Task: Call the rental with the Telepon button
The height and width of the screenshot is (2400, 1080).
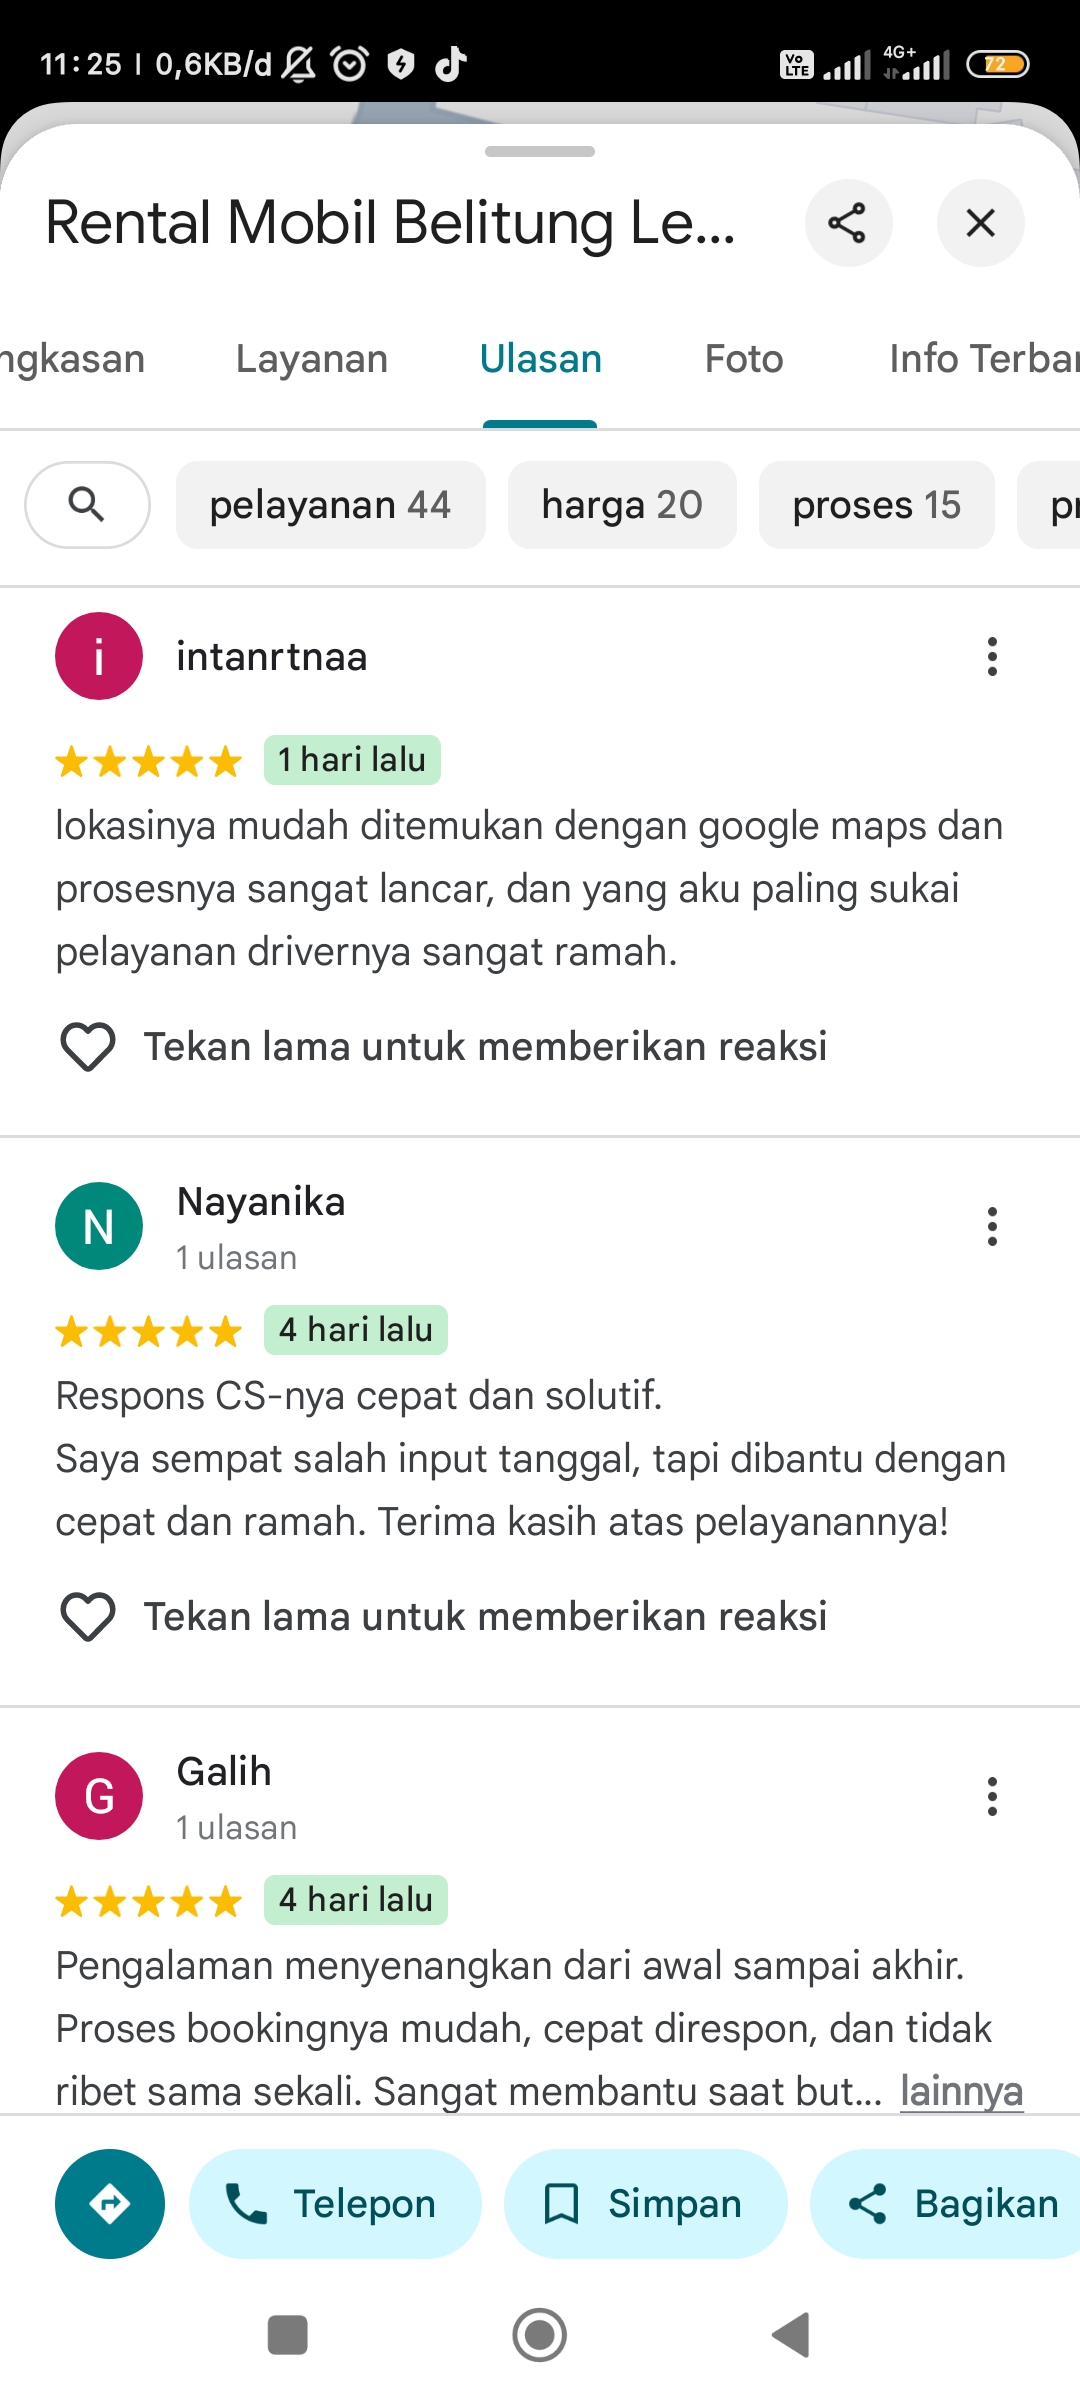Action: [335, 2204]
